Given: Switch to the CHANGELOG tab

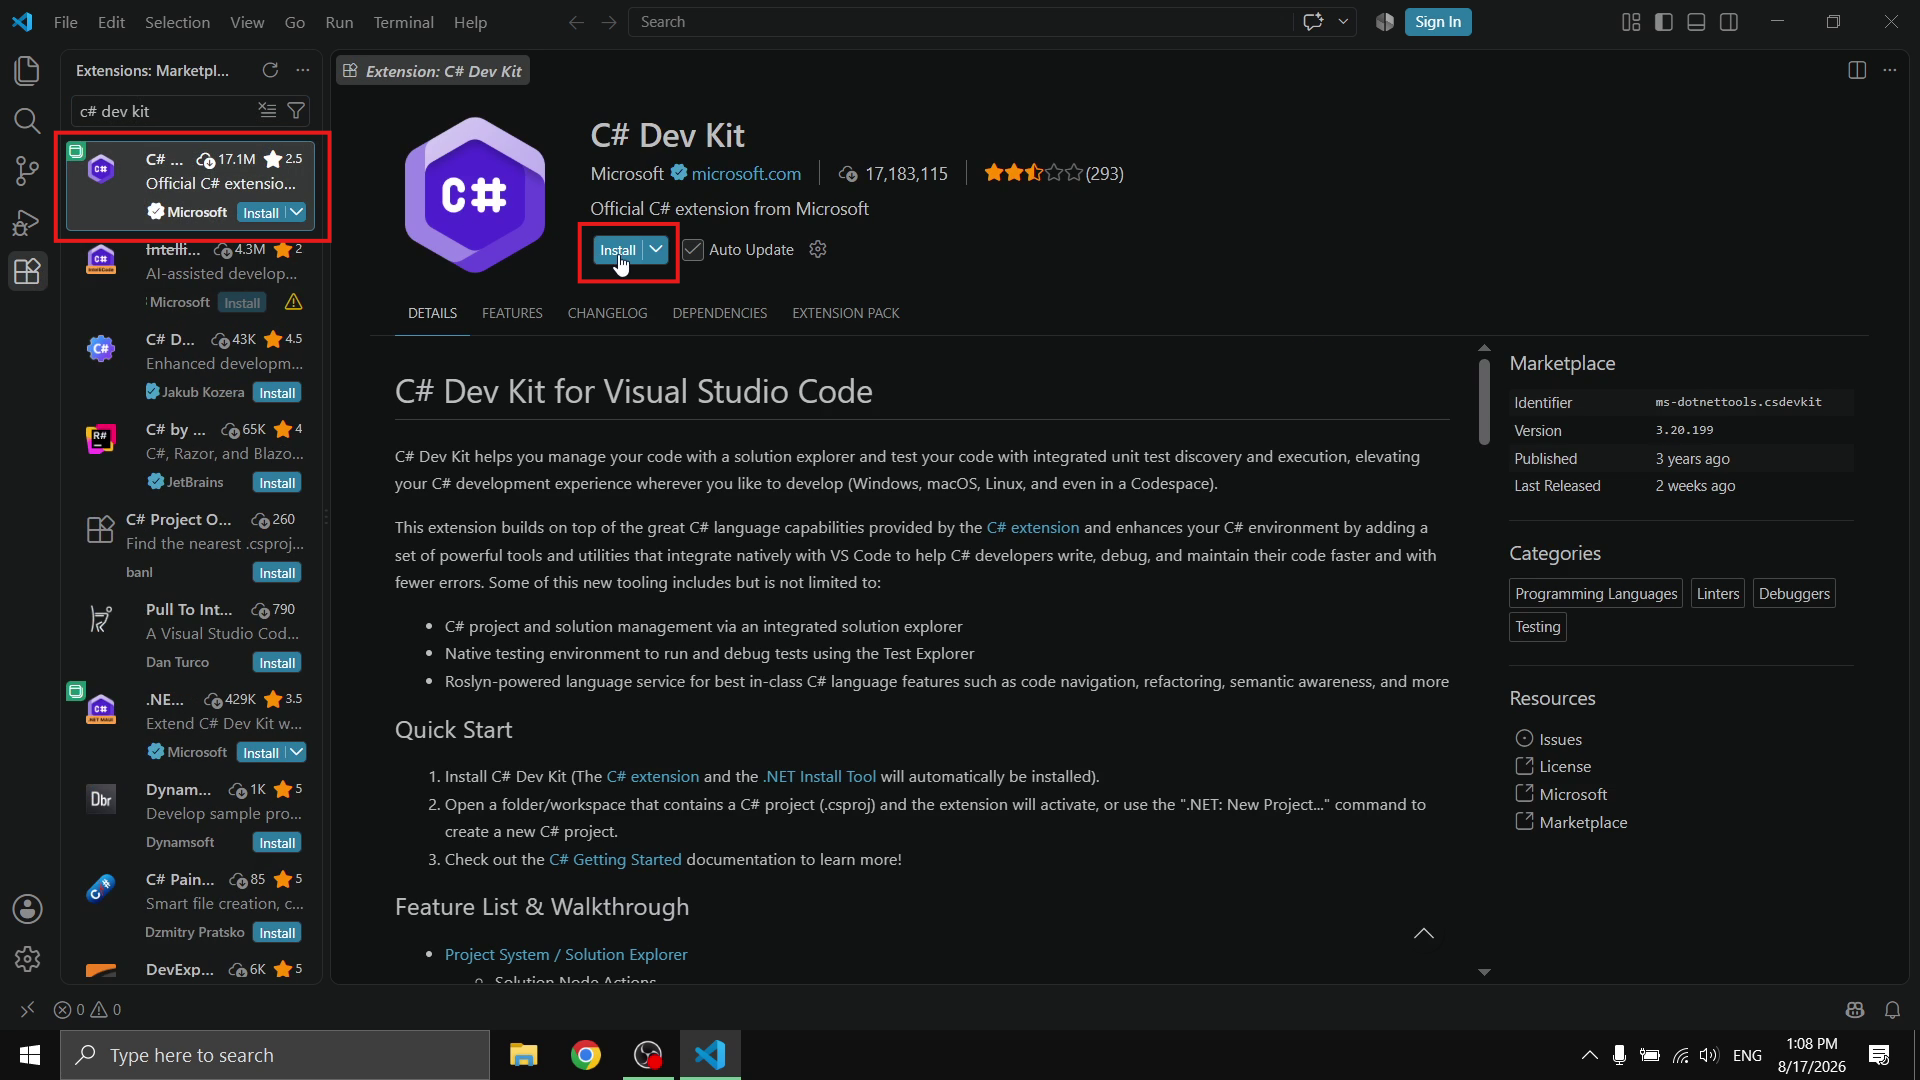Looking at the screenshot, I should [x=607, y=313].
